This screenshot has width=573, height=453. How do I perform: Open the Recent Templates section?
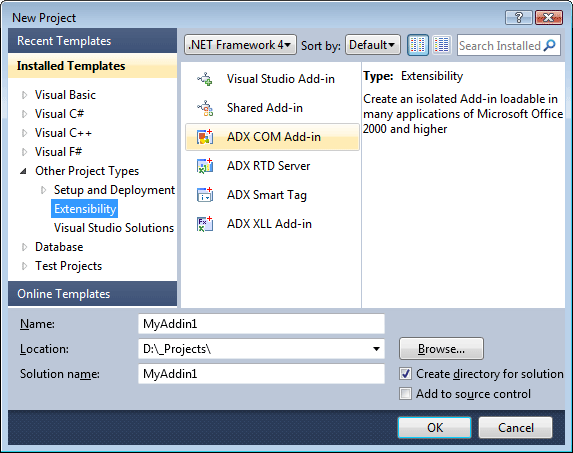[92, 41]
